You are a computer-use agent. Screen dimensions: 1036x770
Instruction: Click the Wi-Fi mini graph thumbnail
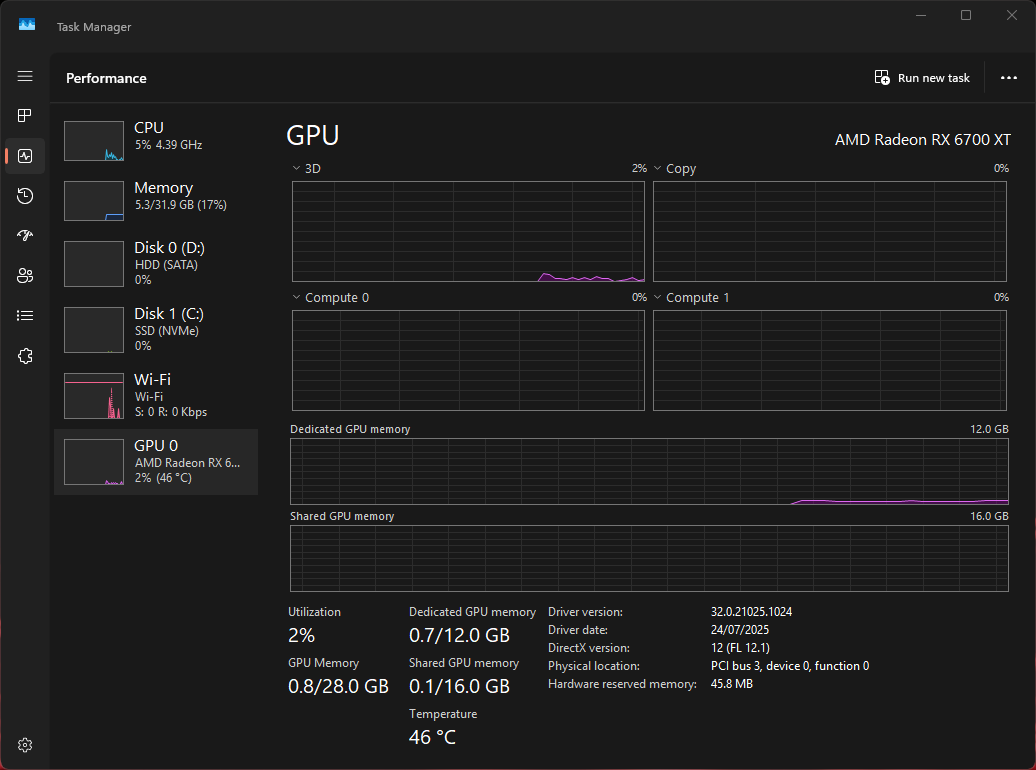(94, 396)
